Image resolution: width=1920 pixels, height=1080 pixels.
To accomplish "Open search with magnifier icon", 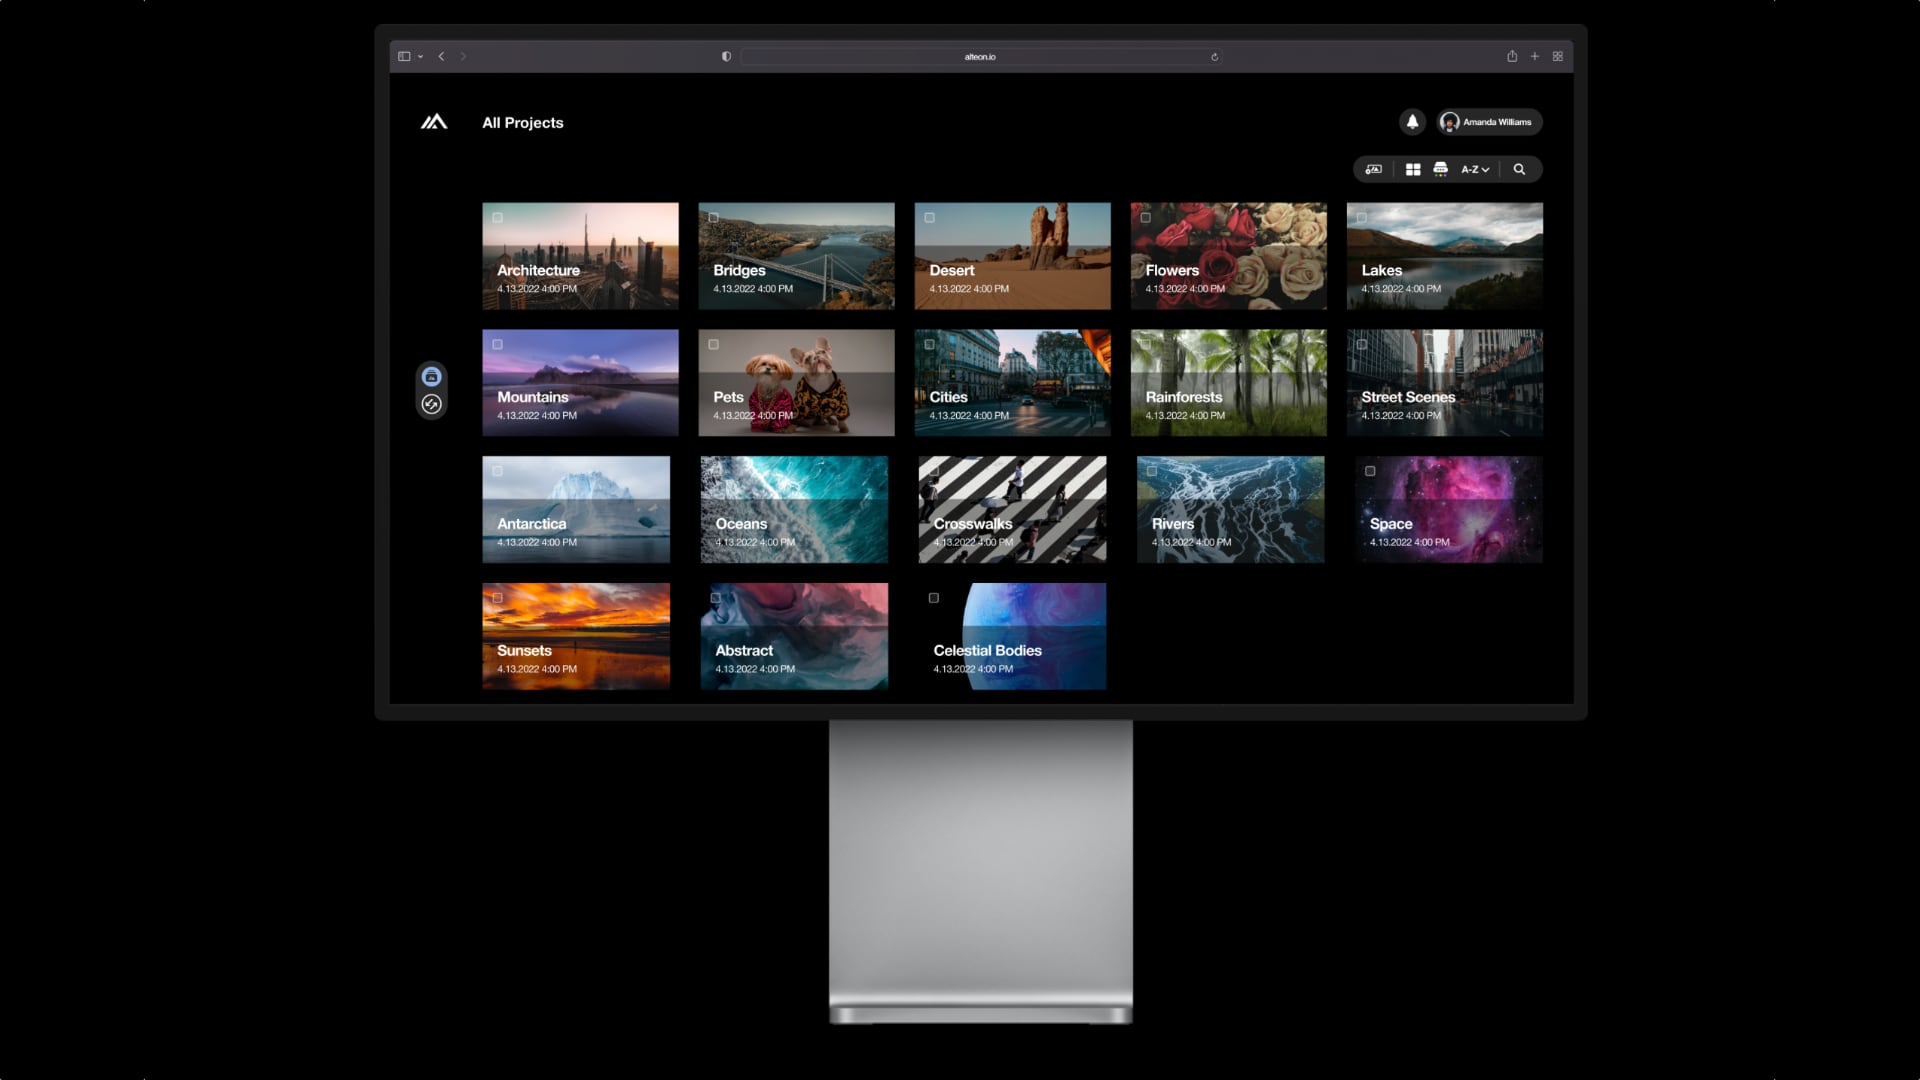I will coord(1519,170).
